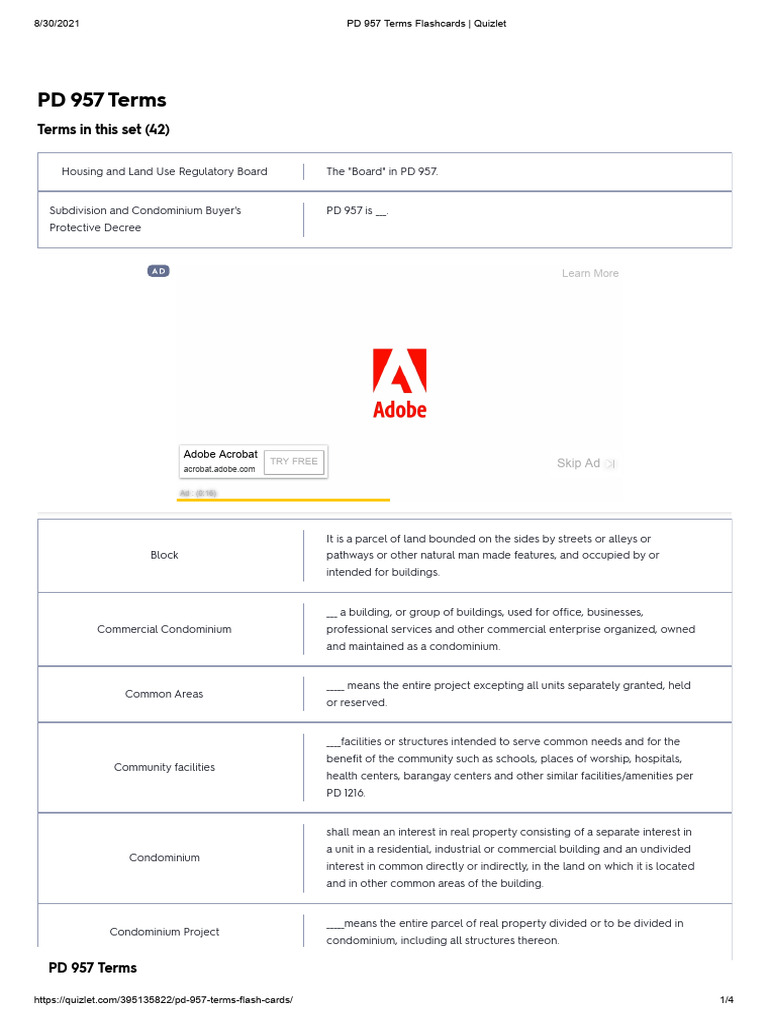Click the Common Areas term card
The image size is (768, 1024).
164,694
